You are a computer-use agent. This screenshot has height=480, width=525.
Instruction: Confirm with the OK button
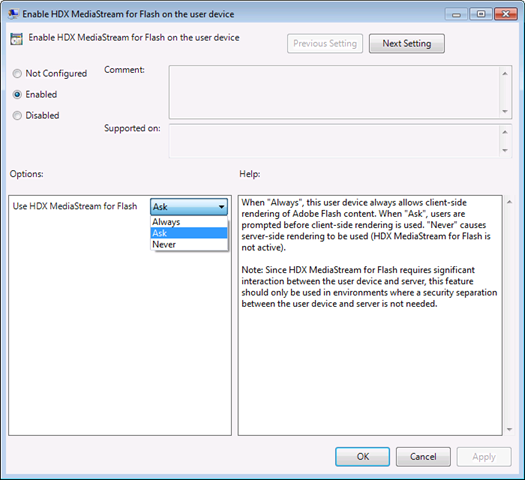point(363,457)
